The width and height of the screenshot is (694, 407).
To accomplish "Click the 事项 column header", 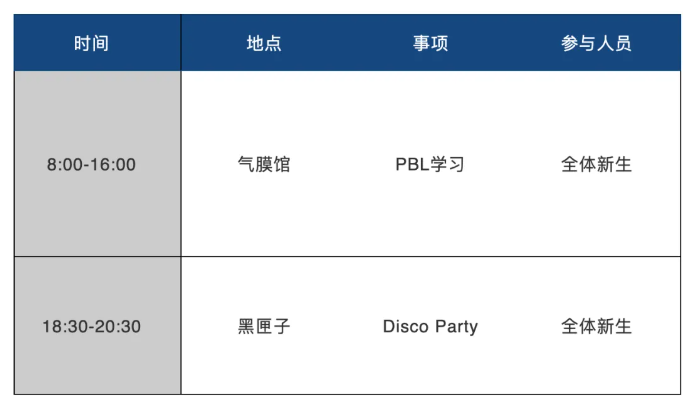I will [x=430, y=44].
